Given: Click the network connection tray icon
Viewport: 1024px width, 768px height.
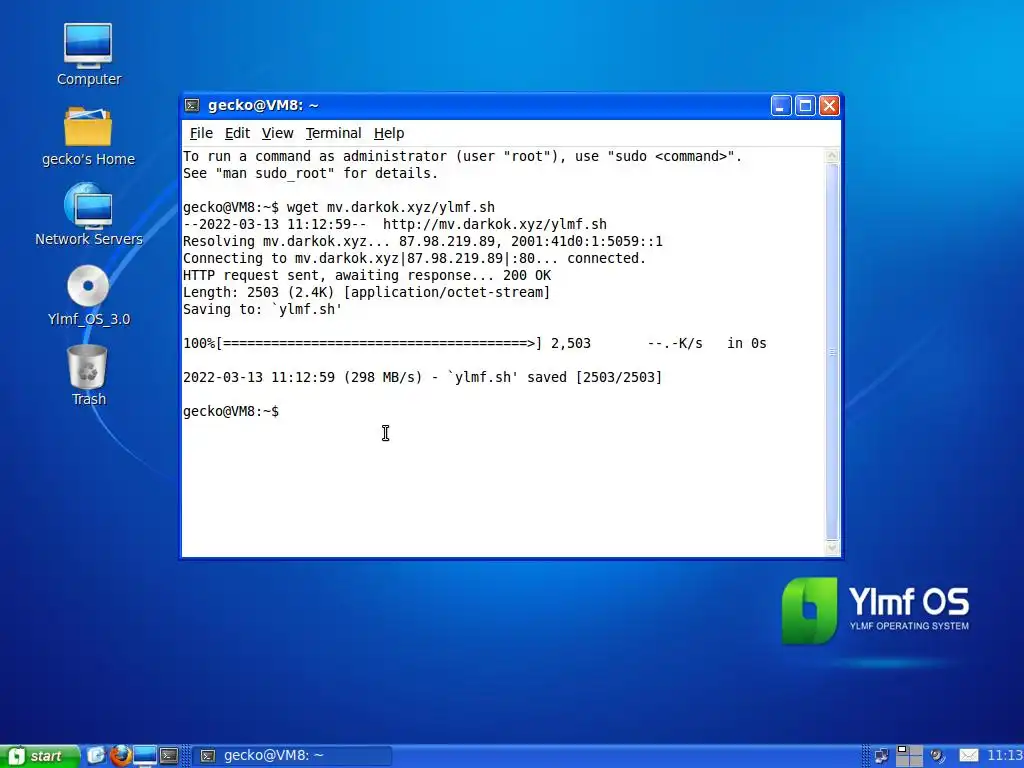Looking at the screenshot, I should (882, 756).
